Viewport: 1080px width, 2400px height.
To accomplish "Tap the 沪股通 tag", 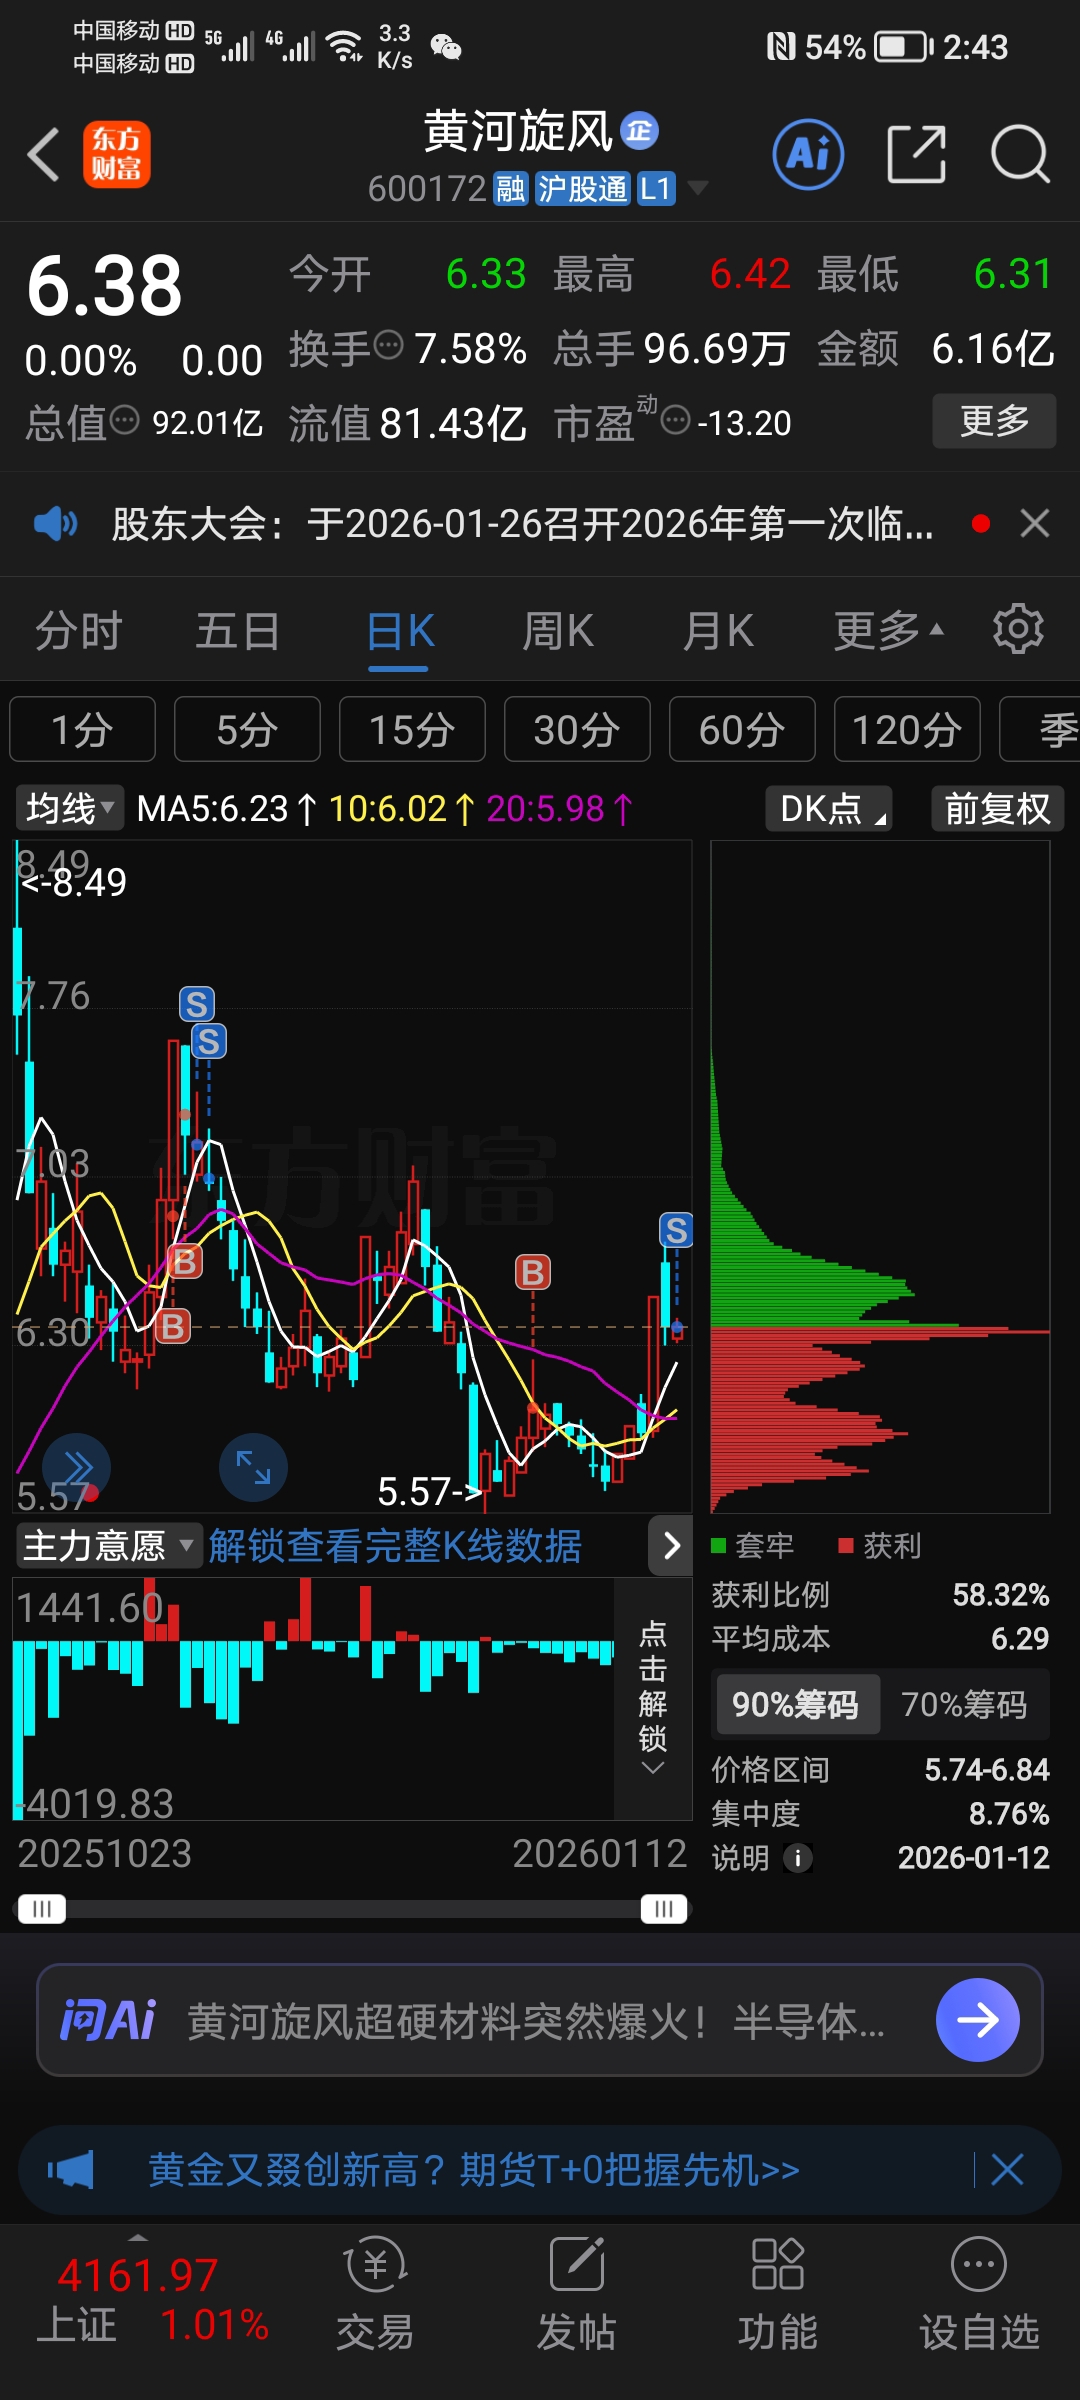I will coord(582,188).
